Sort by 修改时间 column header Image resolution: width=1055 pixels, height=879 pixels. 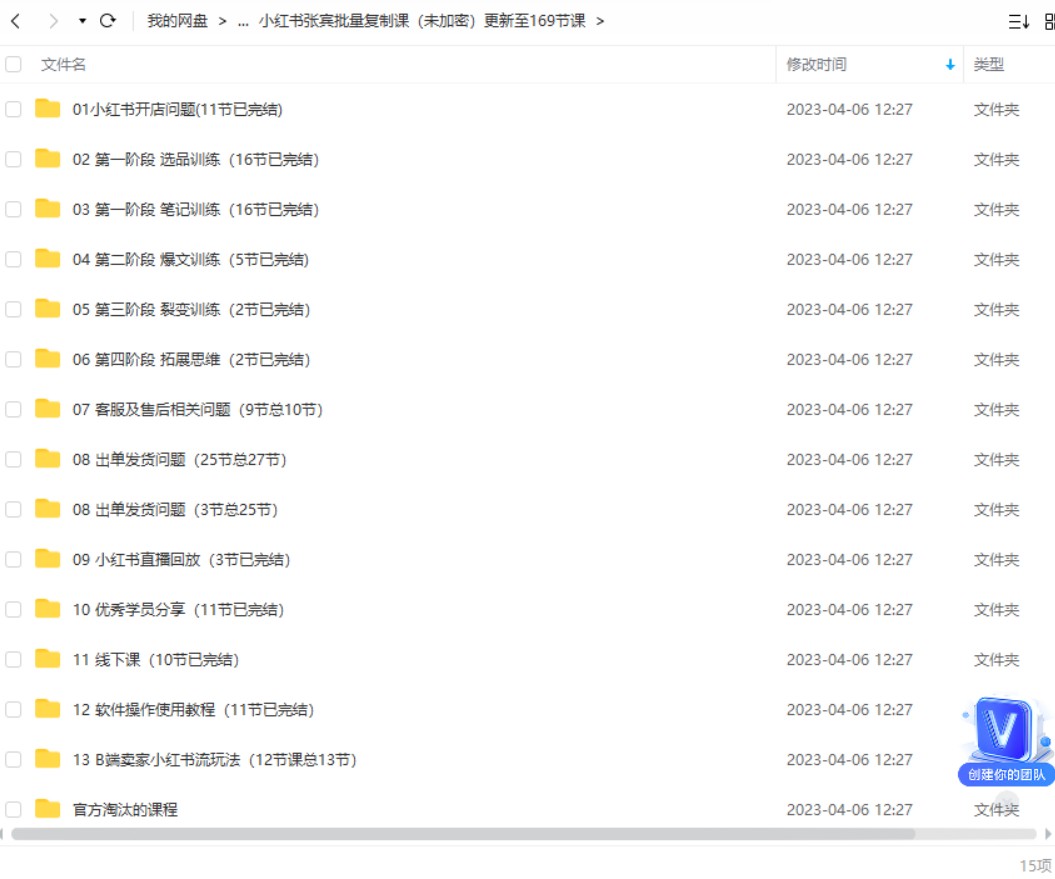point(817,65)
